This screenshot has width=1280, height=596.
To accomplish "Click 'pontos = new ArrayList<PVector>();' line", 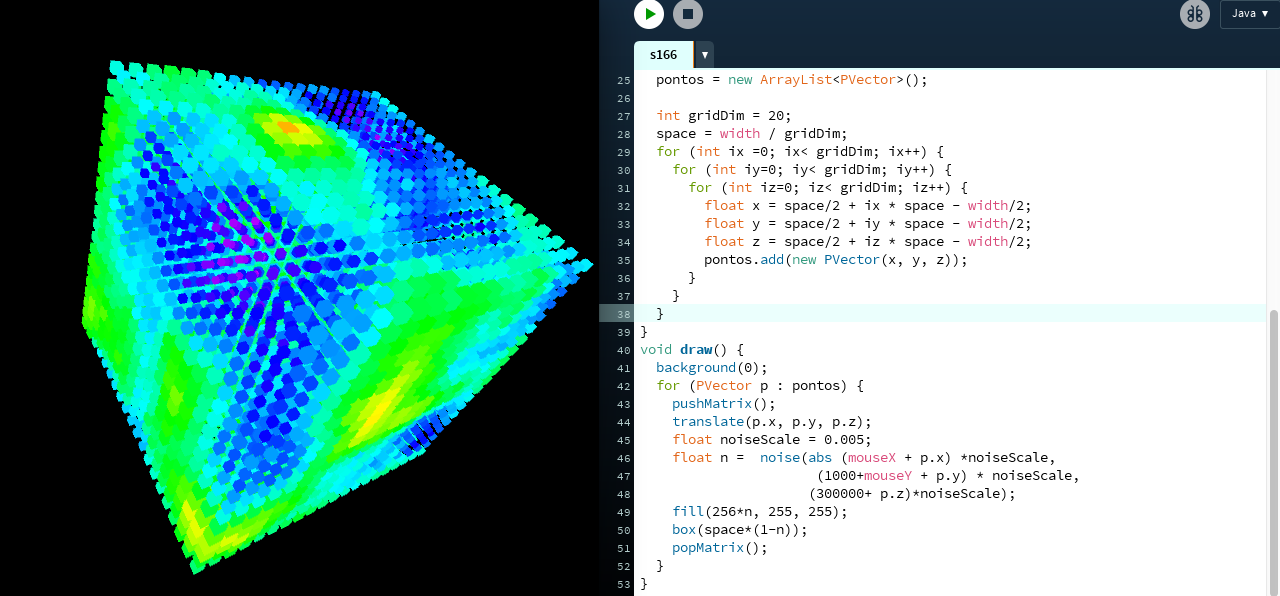I will click(792, 80).
